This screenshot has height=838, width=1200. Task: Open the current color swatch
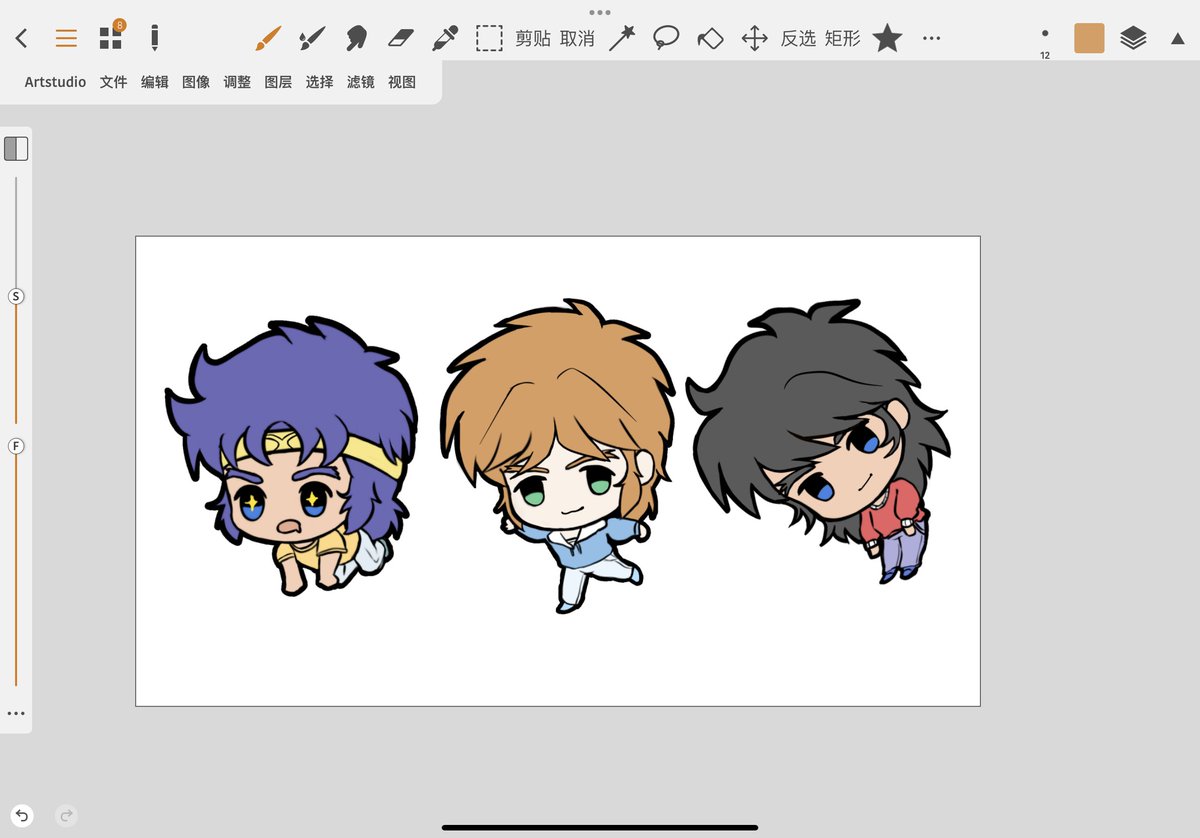1089,38
